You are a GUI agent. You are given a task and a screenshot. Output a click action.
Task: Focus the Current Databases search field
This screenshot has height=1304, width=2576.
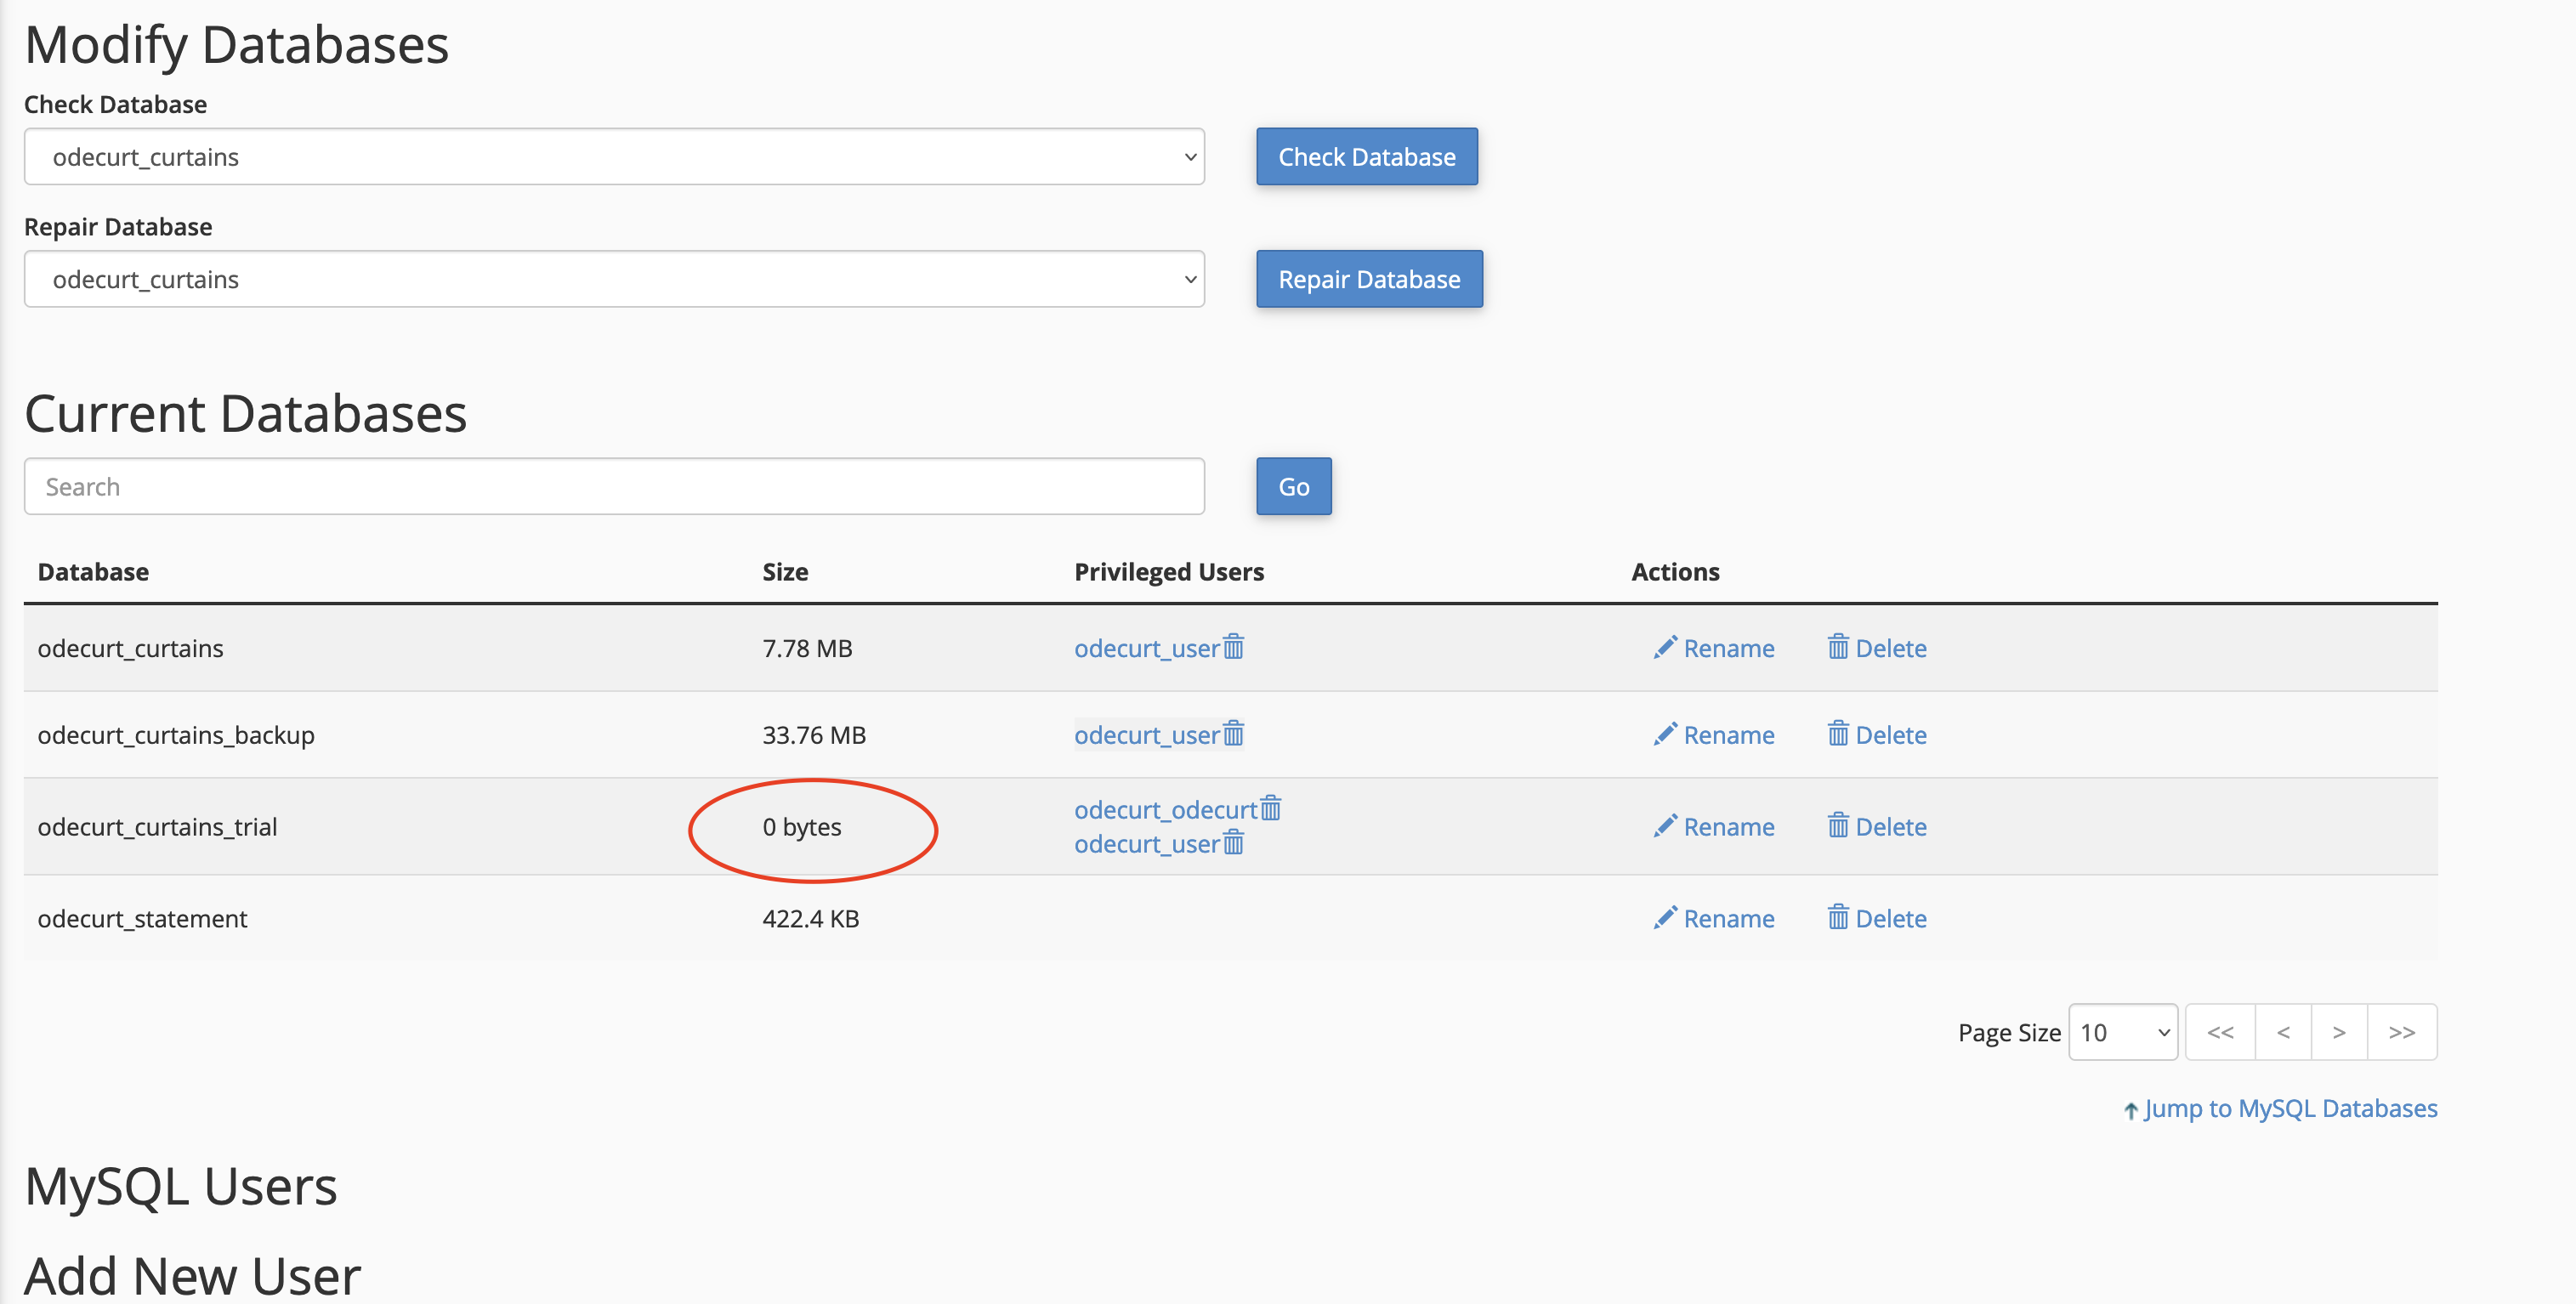(x=614, y=487)
